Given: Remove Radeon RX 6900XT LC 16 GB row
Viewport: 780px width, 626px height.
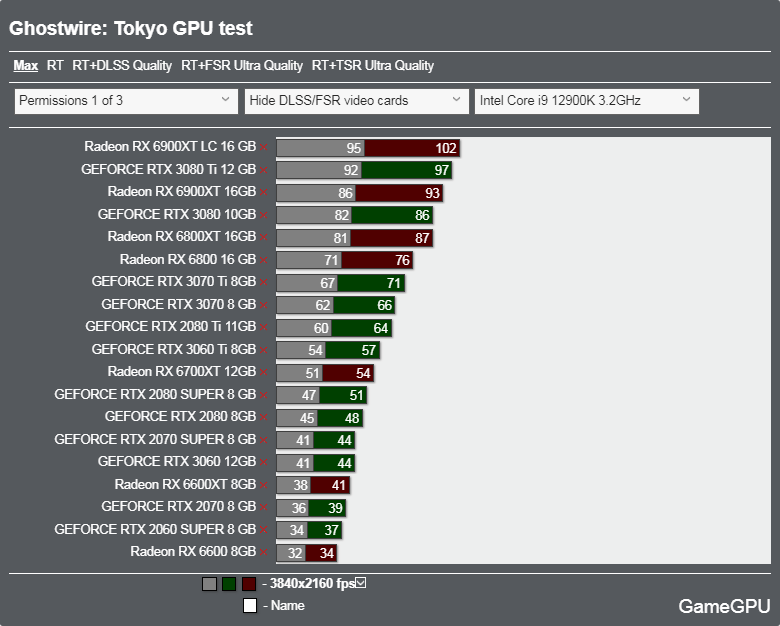Looking at the screenshot, I should point(264,147).
